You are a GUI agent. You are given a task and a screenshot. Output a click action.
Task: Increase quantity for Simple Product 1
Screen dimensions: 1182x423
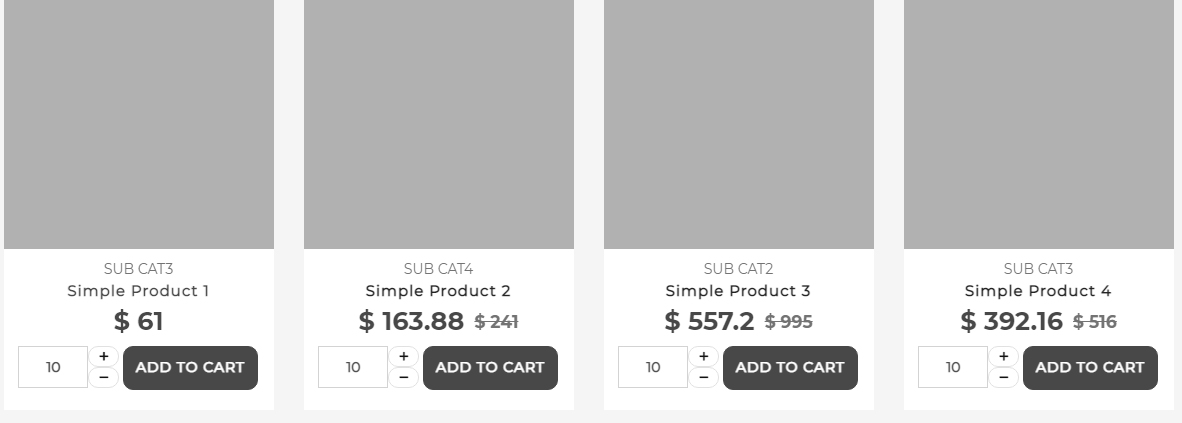point(104,357)
